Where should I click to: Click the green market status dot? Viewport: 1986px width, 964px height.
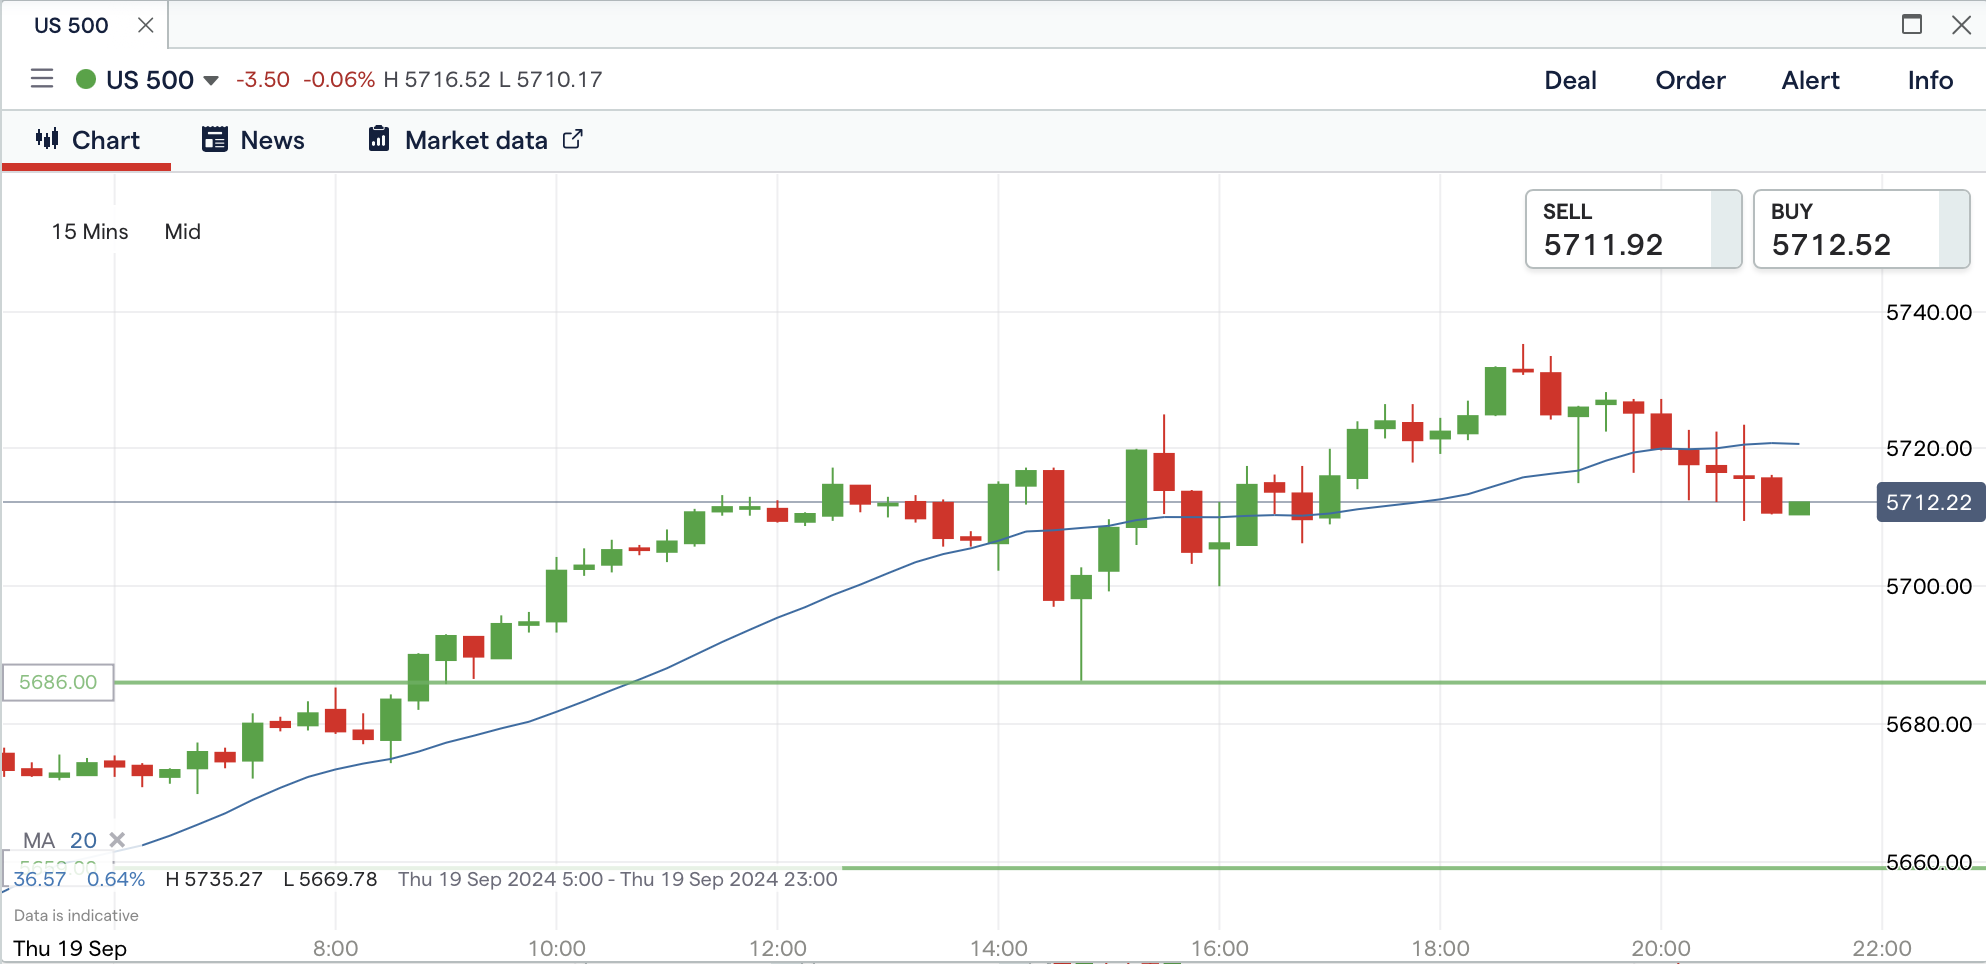pyautogui.click(x=86, y=79)
